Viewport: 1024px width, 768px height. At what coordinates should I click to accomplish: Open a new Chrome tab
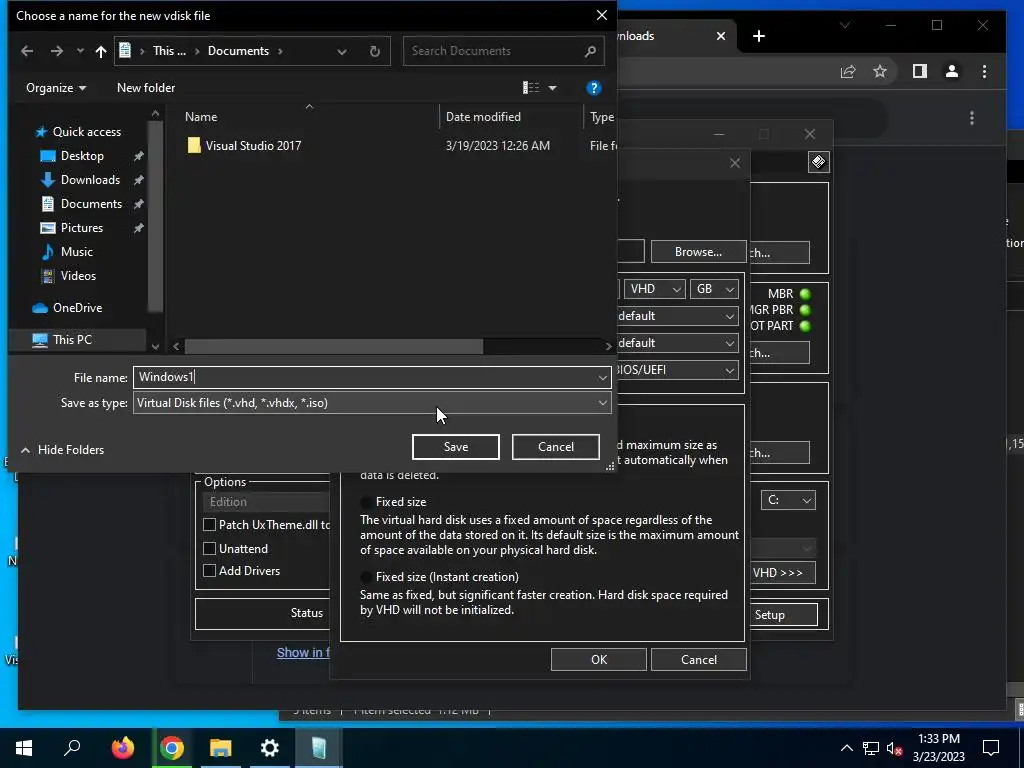click(x=758, y=37)
